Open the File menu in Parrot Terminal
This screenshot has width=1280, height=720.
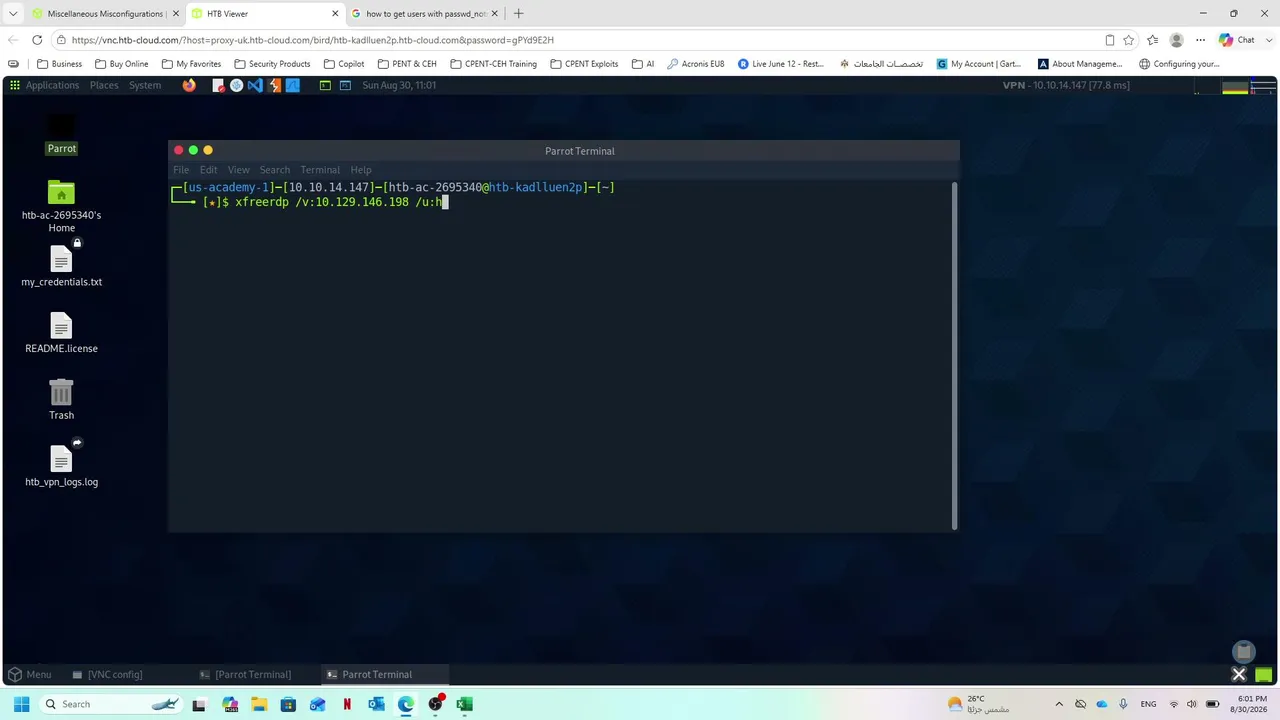(x=181, y=170)
